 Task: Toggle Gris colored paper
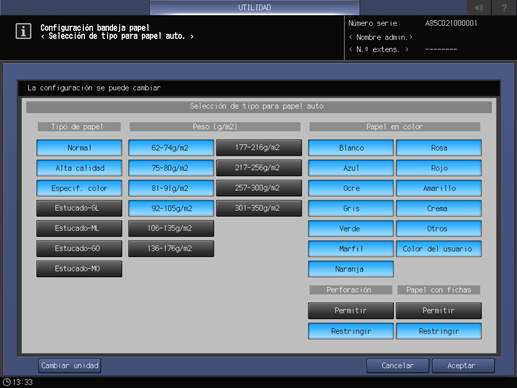point(351,208)
